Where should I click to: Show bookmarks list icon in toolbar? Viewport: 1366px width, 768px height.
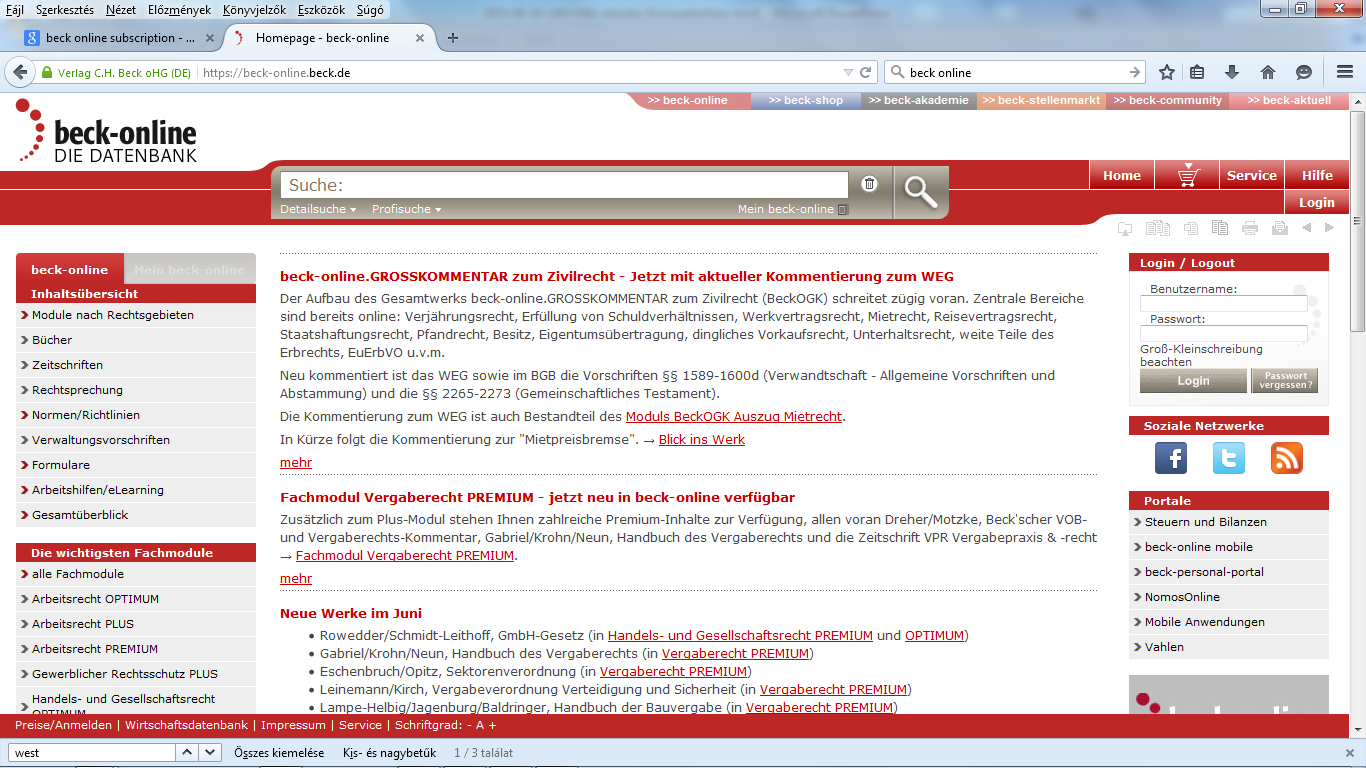coord(1198,72)
